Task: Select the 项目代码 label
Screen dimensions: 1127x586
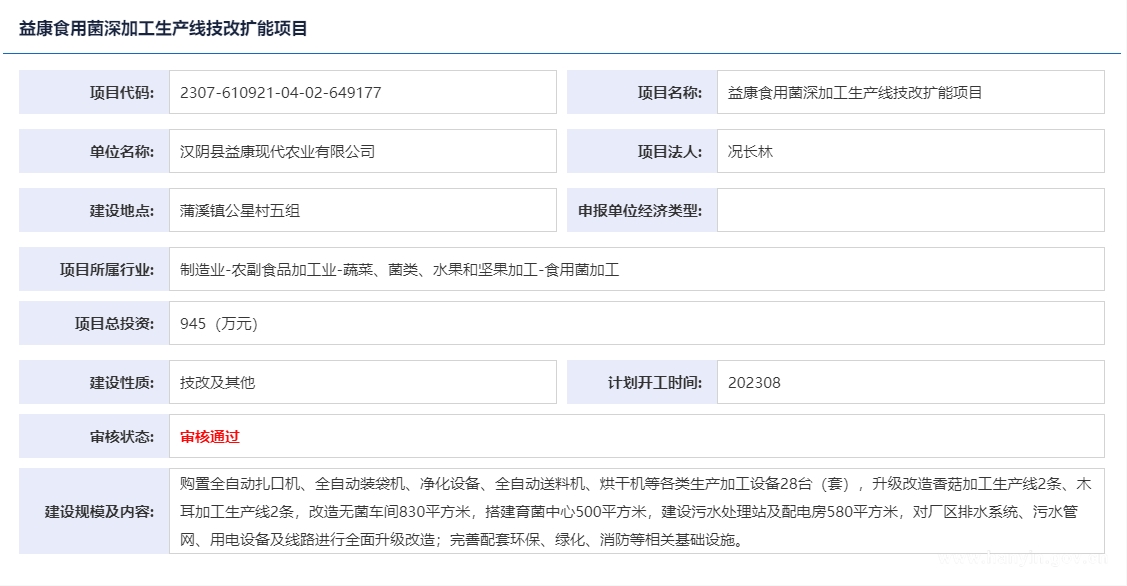Action: coord(121,93)
